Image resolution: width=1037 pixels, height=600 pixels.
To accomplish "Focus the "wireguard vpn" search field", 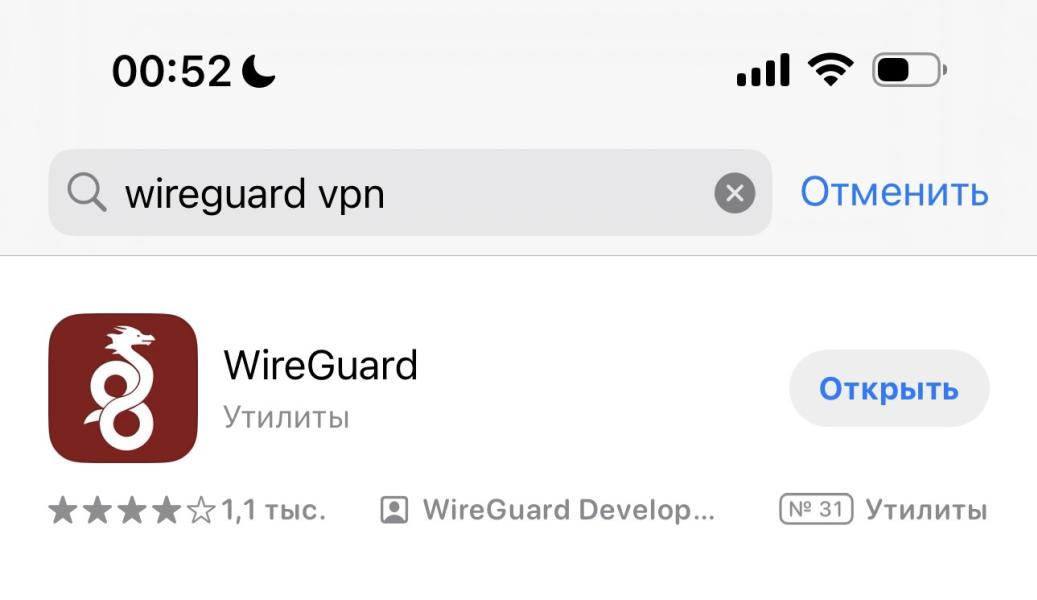I will (410, 193).
